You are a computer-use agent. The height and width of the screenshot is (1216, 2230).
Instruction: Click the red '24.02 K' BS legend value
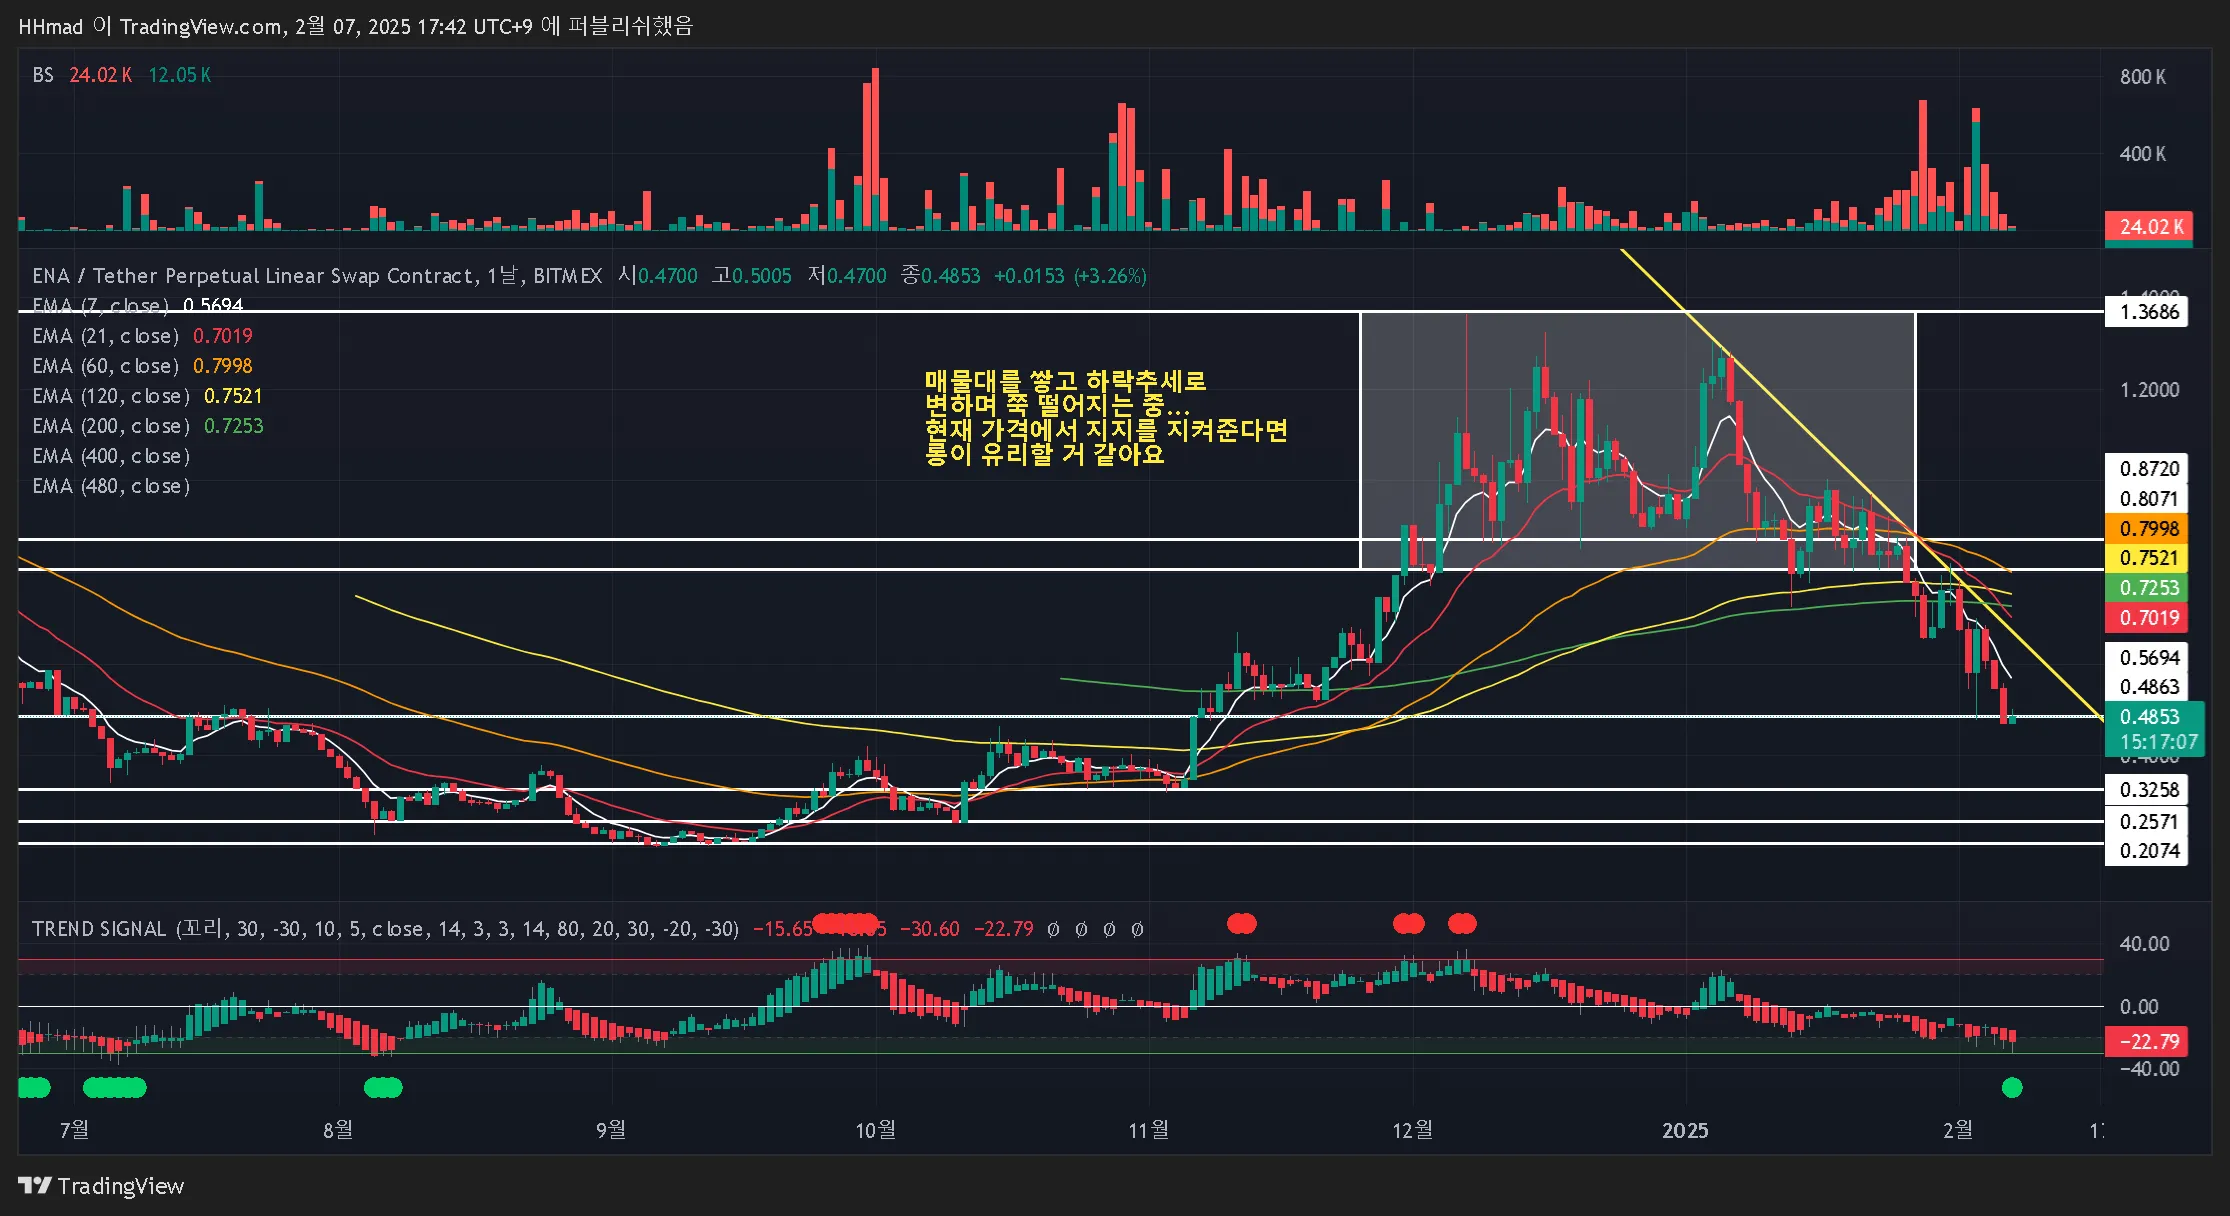click(x=100, y=75)
